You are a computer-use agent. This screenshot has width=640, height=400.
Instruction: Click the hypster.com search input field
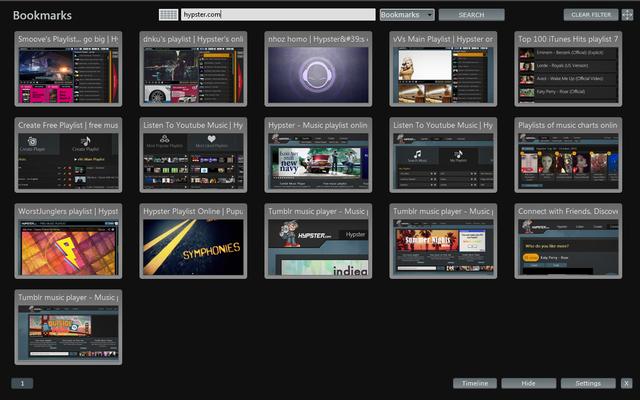pos(278,15)
